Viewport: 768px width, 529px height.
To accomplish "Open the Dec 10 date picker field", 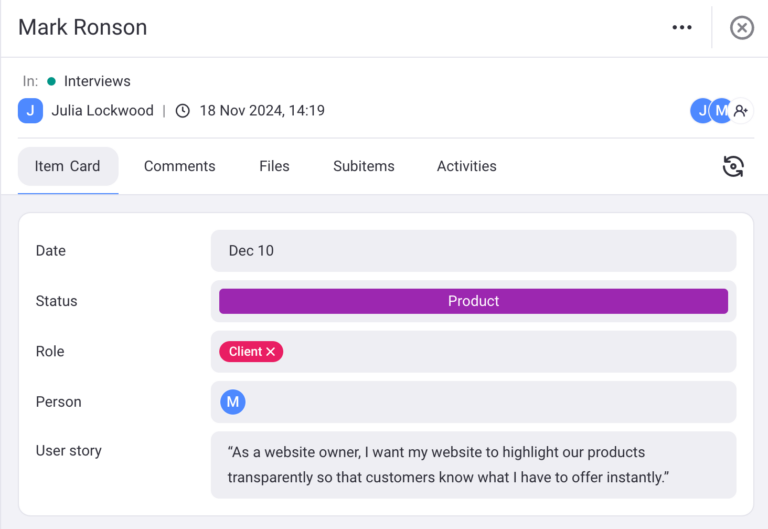I will point(473,251).
